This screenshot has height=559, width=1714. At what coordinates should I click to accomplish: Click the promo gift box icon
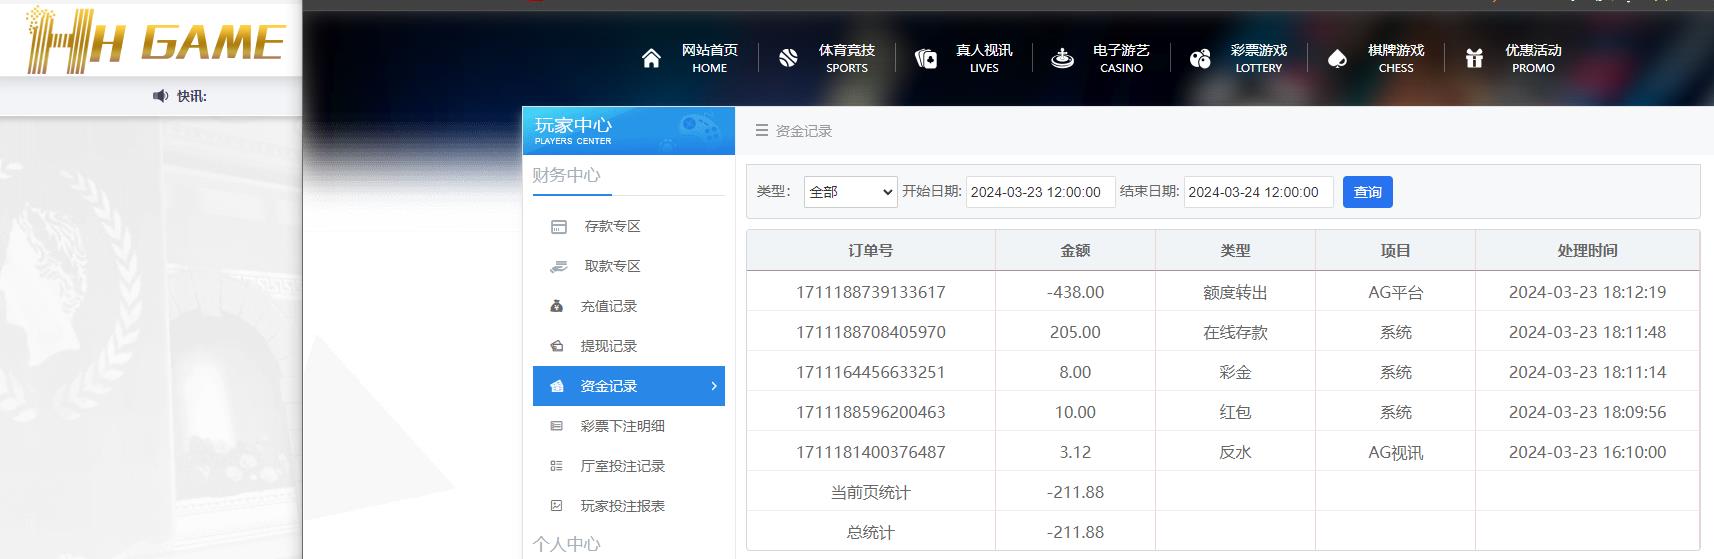1474,59
